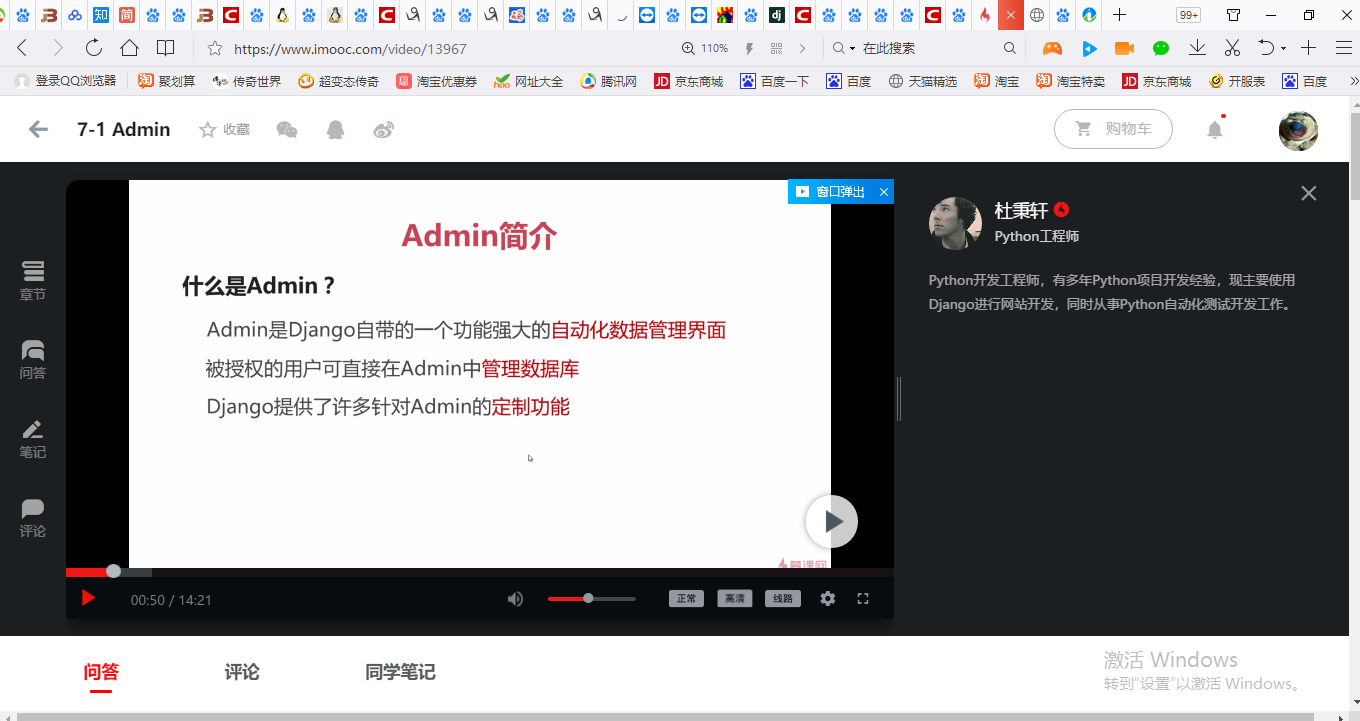This screenshot has height=721, width=1360.
Task: Close the active browser tab
Action: (x=1010, y=15)
